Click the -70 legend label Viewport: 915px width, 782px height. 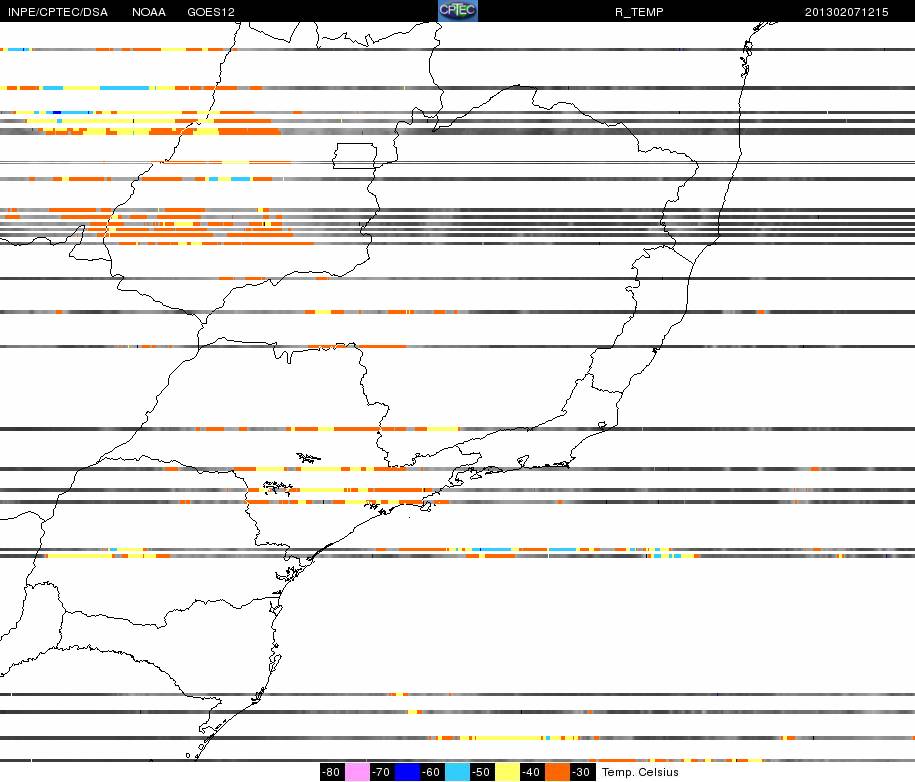tap(382, 772)
